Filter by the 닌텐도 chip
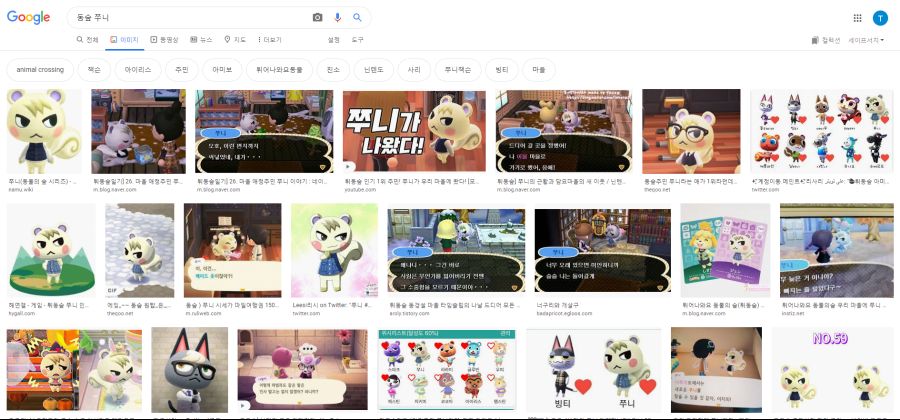This screenshot has height=420, width=900. [374, 70]
